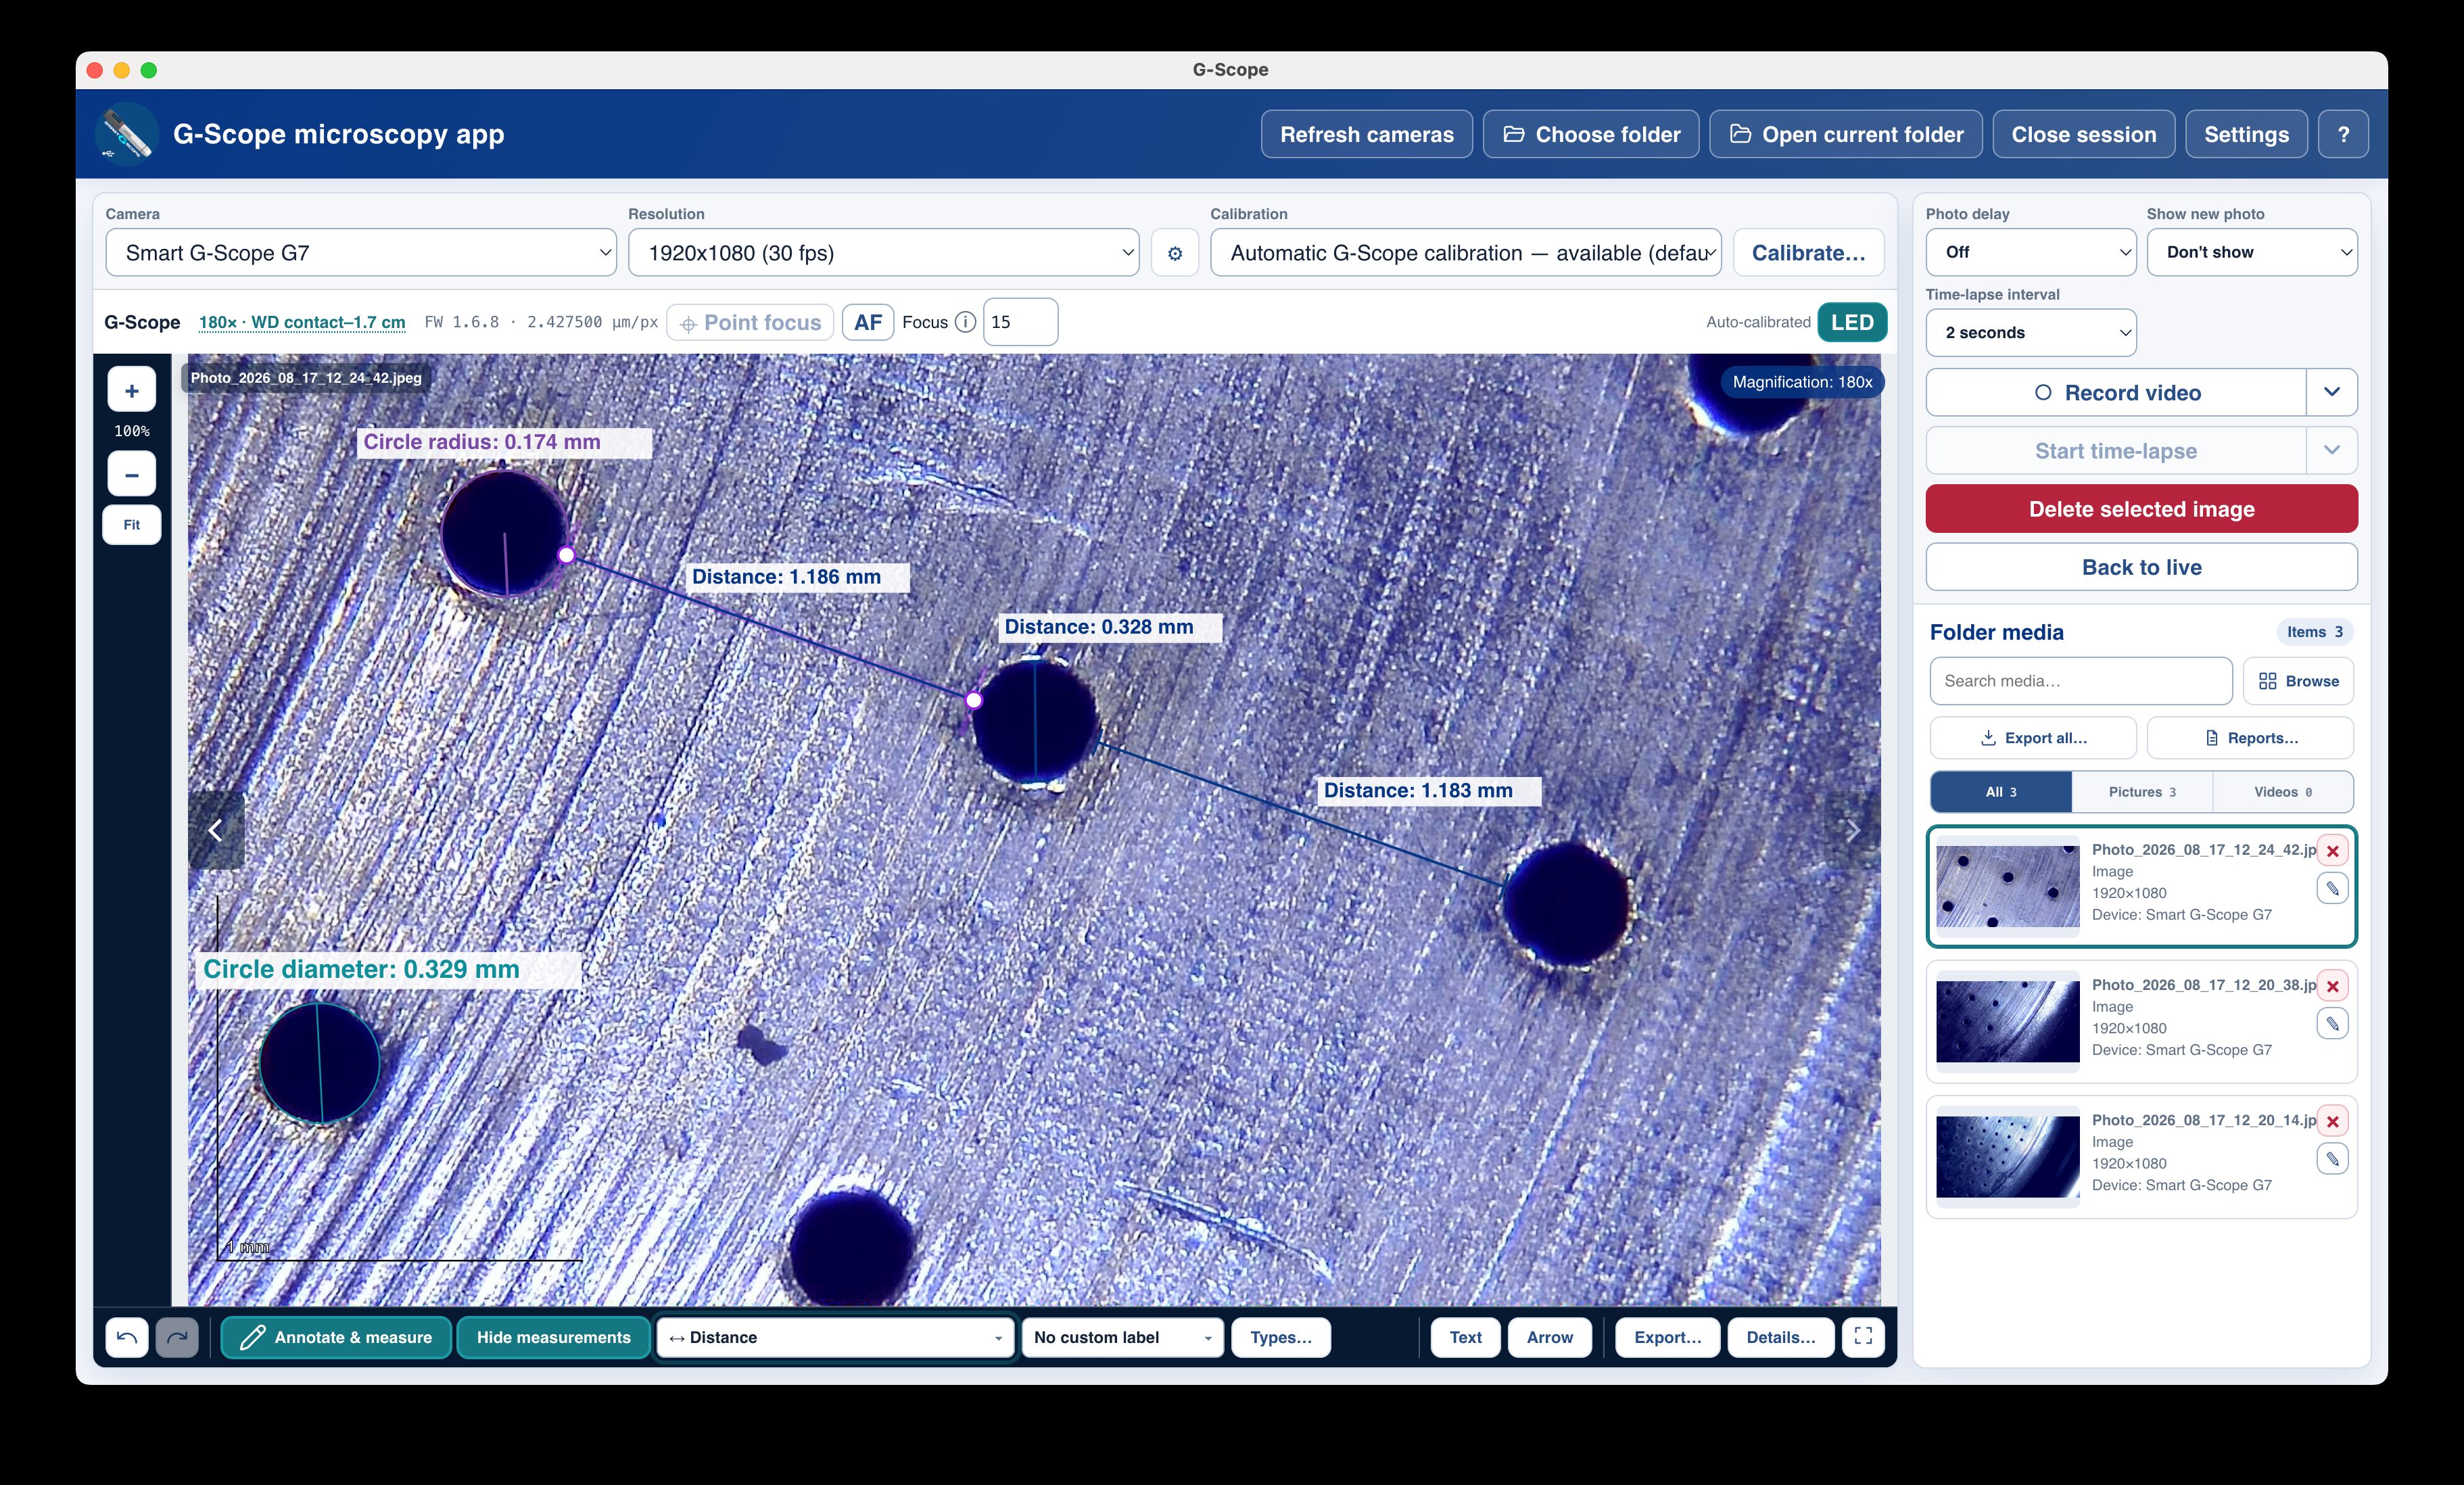Click the Calibrate… button
Viewport: 2464px width, 1485px height.
click(x=1808, y=253)
